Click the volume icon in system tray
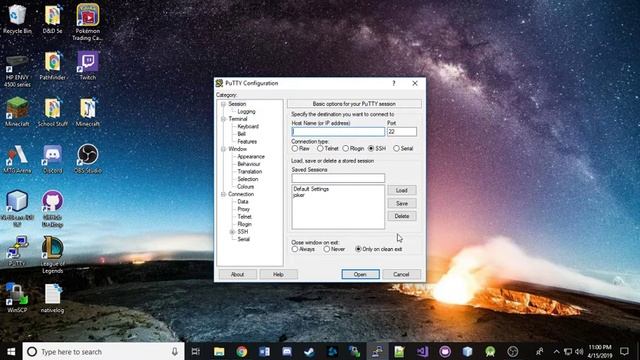The height and width of the screenshot is (360, 640). 579,351
